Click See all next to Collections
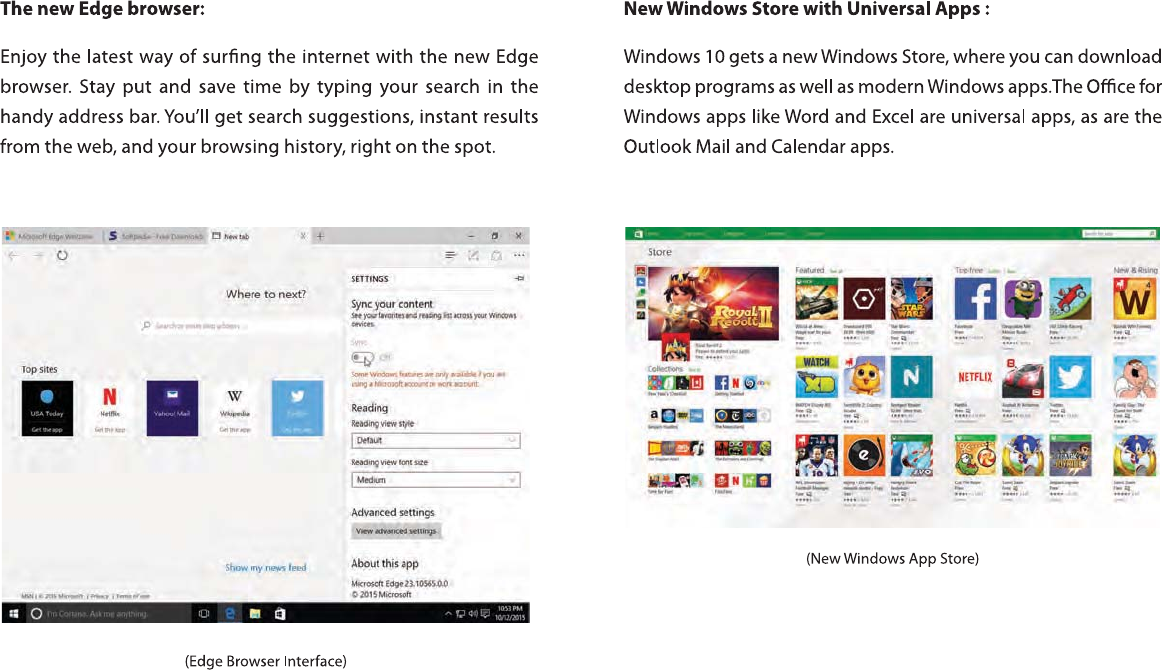The width and height of the screenshot is (1162, 670). click(694, 369)
